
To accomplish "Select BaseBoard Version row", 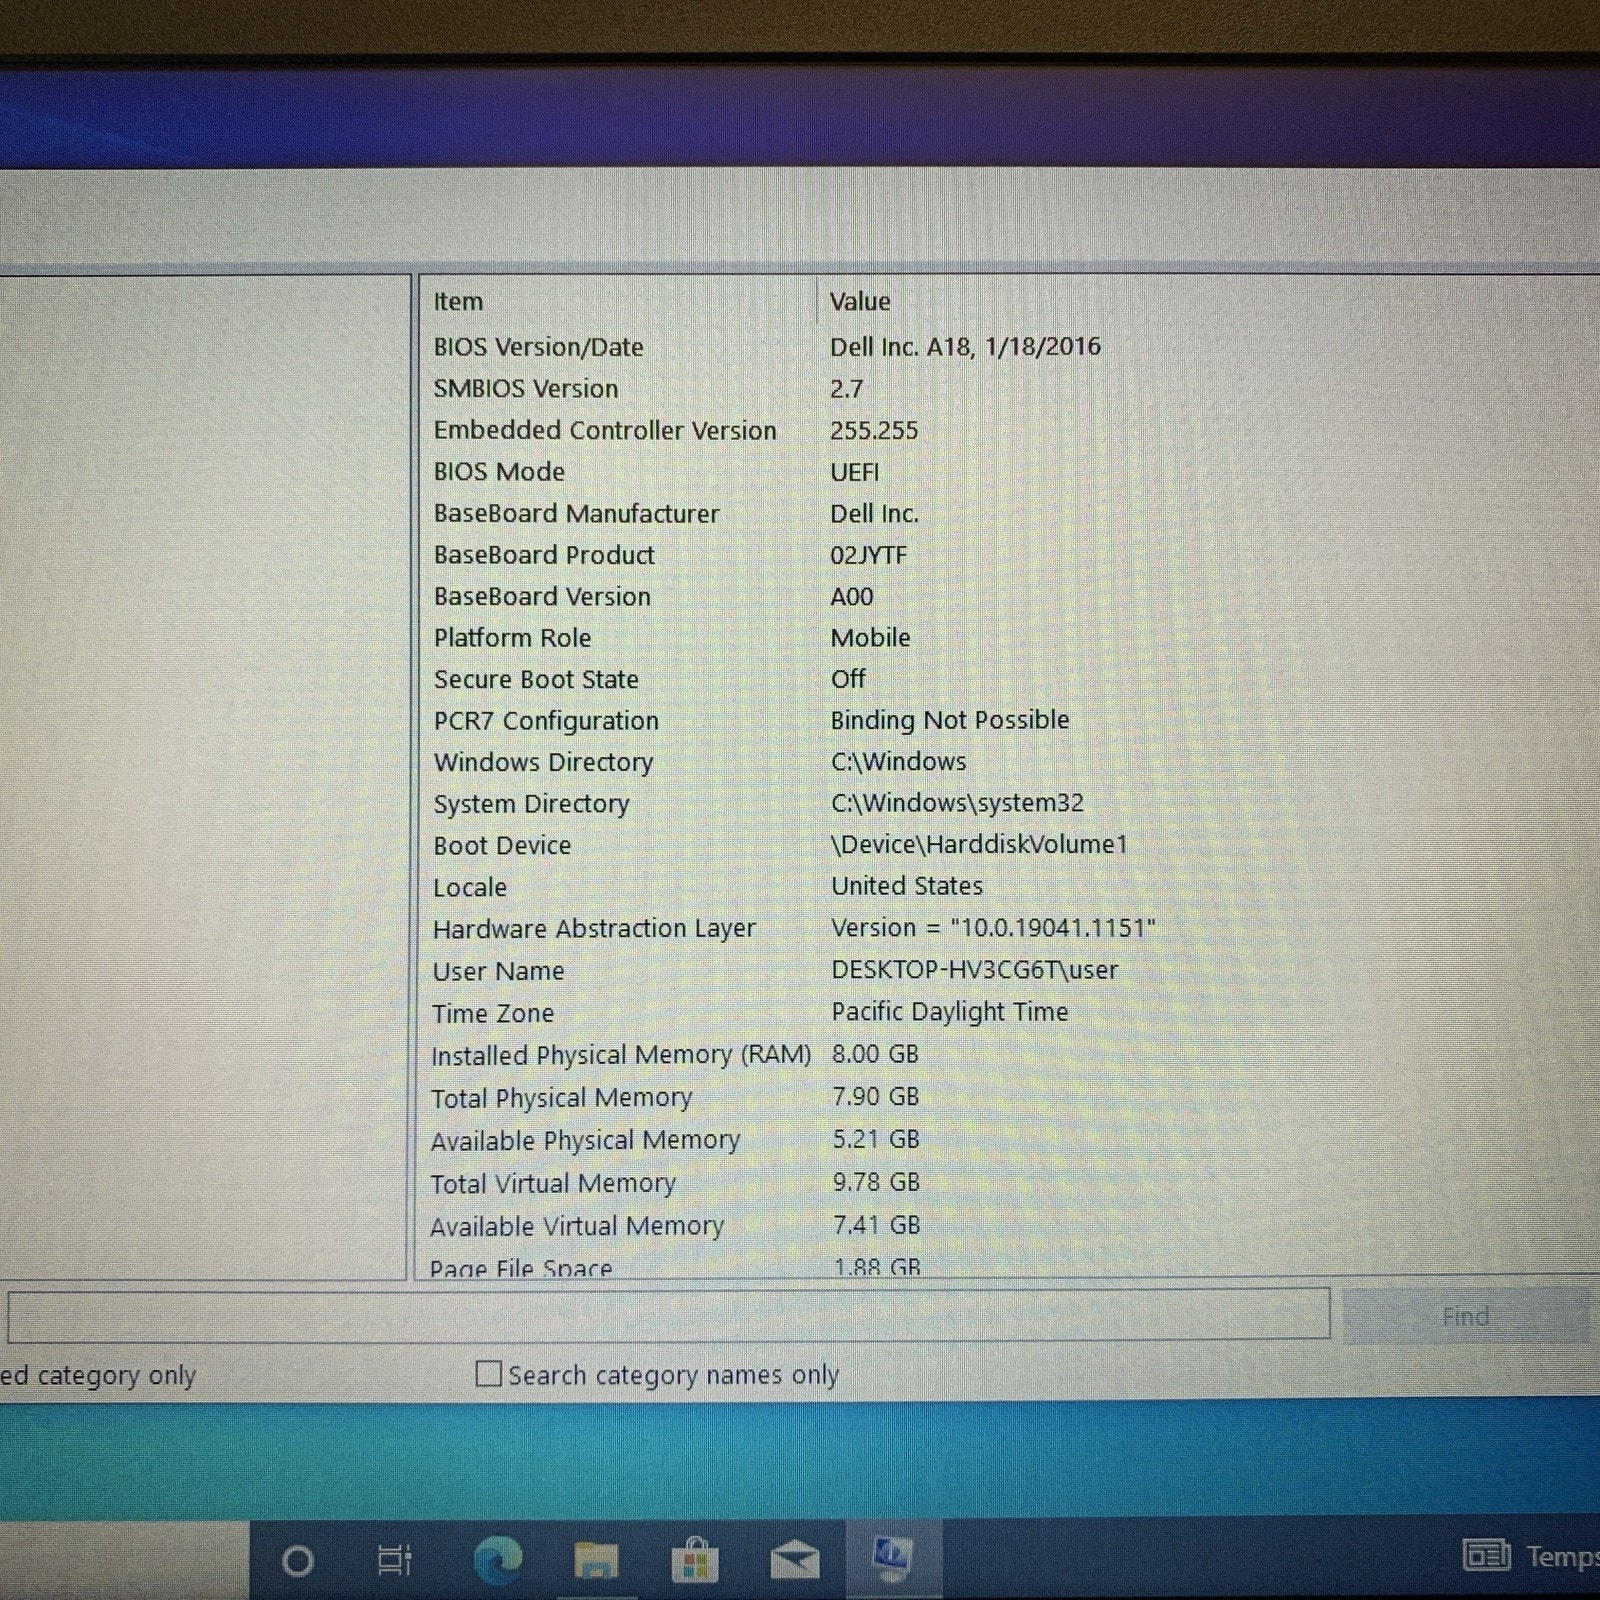I will click(1009, 596).
